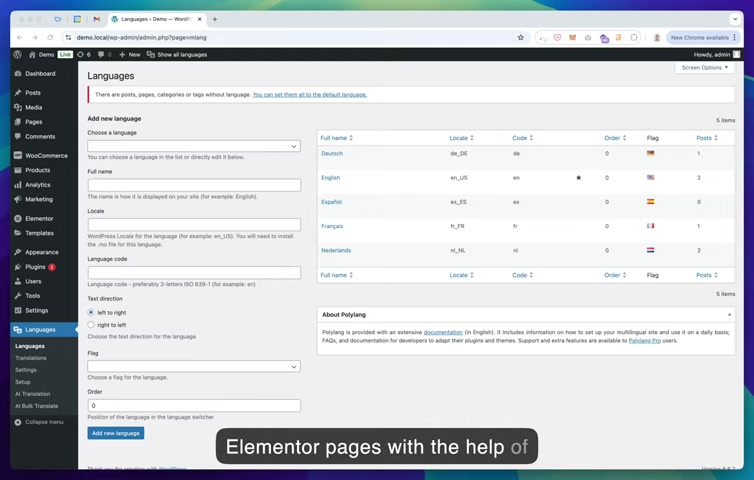Click the Analytics bar chart icon

18,185
